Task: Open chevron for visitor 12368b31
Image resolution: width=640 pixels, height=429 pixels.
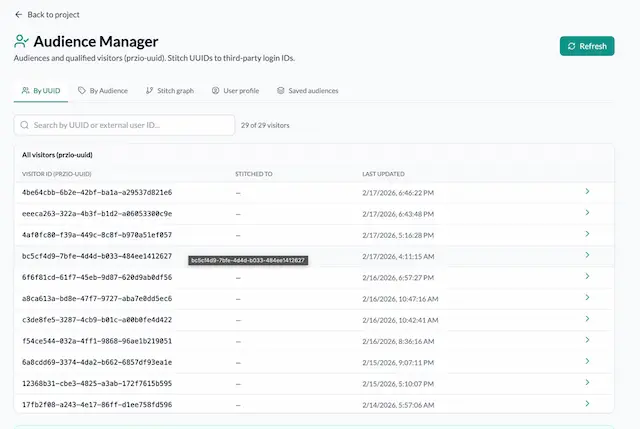Action: tap(587, 383)
